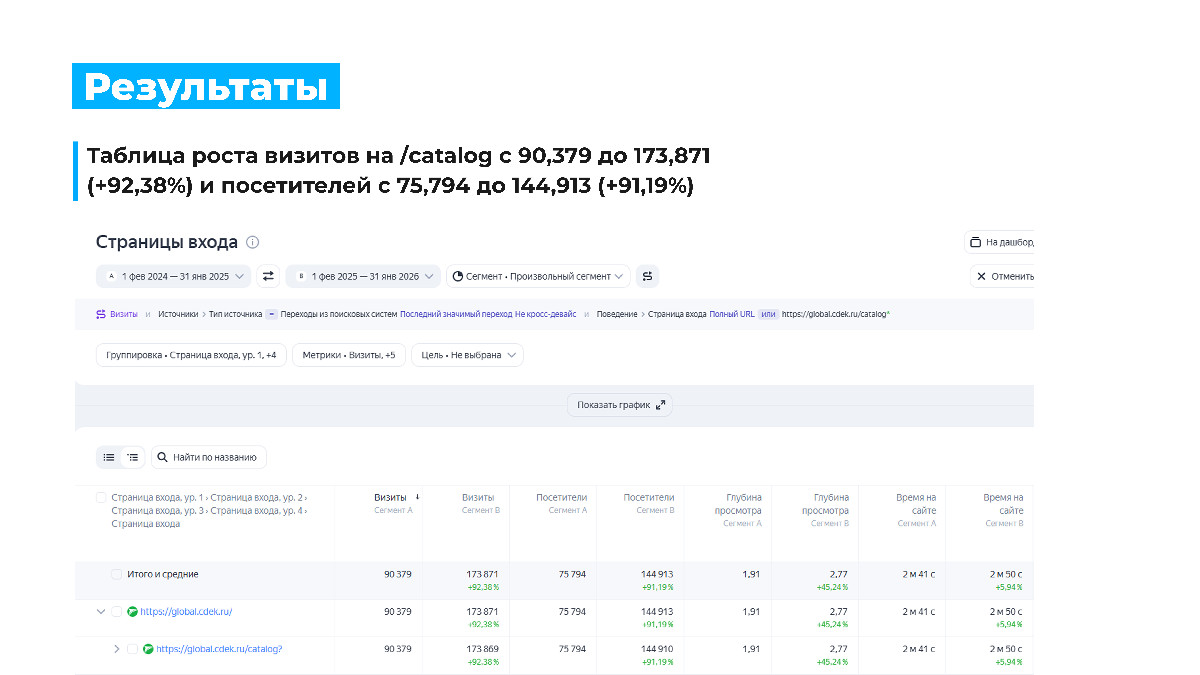The width and height of the screenshot is (1200, 675).
Task: Click the info icon beside Страницы входа
Action: [x=253, y=242]
